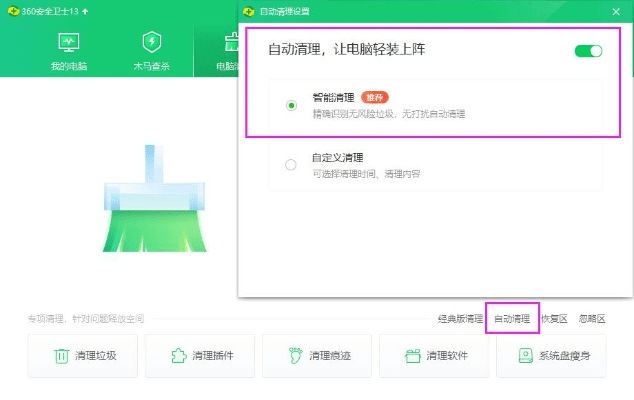Click the puzzle icon on 清理插件
Viewport: 634px width, 400px height.
click(x=179, y=356)
